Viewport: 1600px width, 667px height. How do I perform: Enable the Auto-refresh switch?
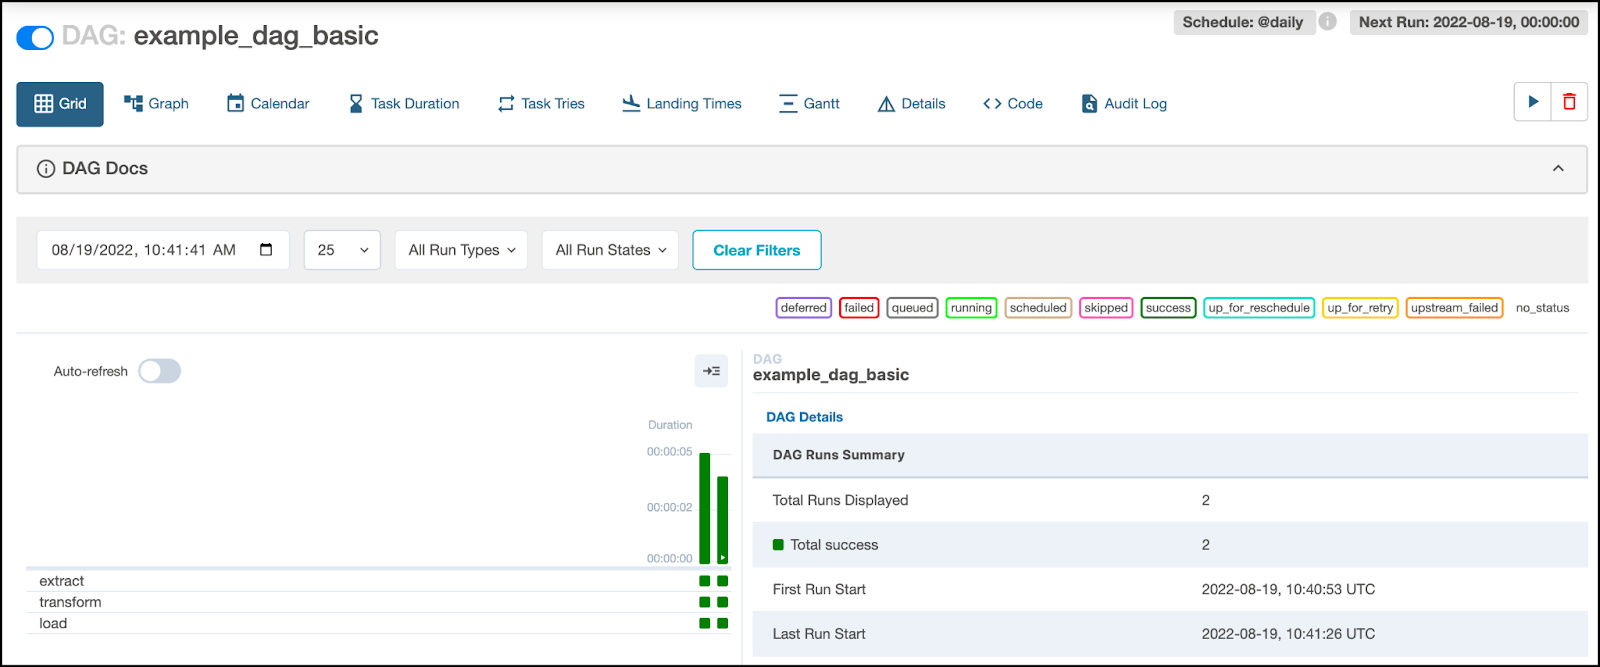click(159, 371)
